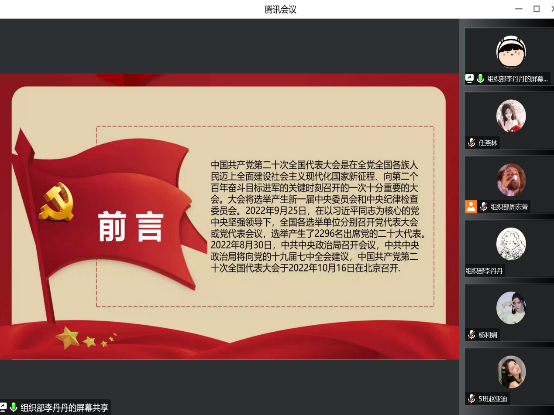Click the green microphone icon in the top participant tile
554x415 pixels.
tap(480, 78)
